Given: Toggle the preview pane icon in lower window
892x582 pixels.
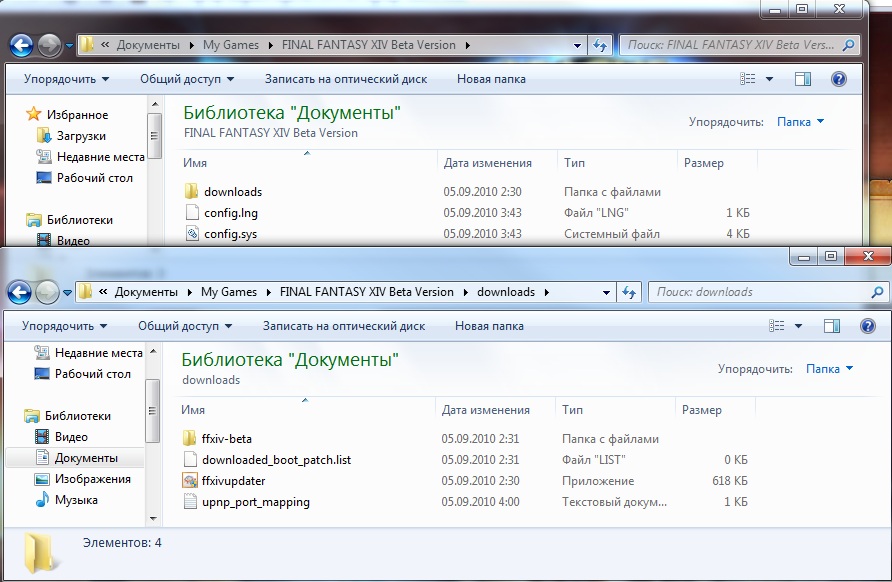Looking at the screenshot, I should (x=831, y=326).
